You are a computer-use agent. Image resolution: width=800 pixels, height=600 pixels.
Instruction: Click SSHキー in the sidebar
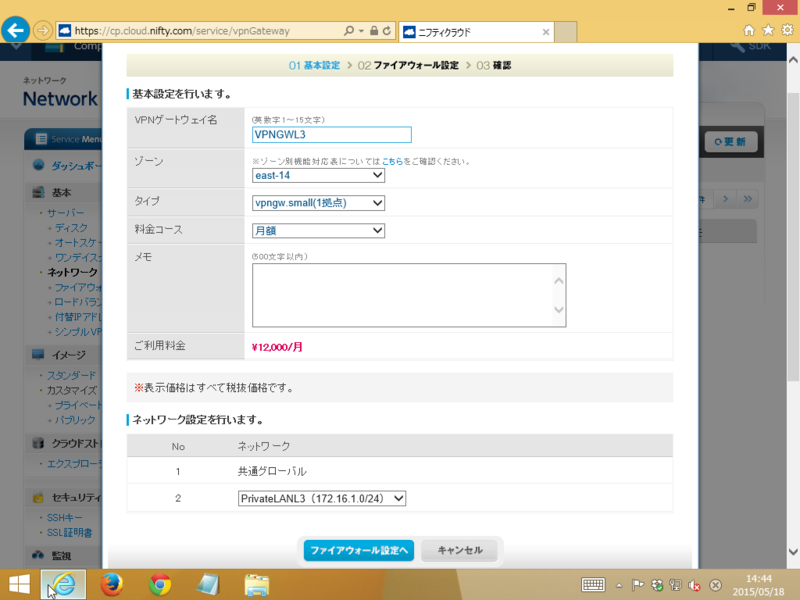(64, 517)
